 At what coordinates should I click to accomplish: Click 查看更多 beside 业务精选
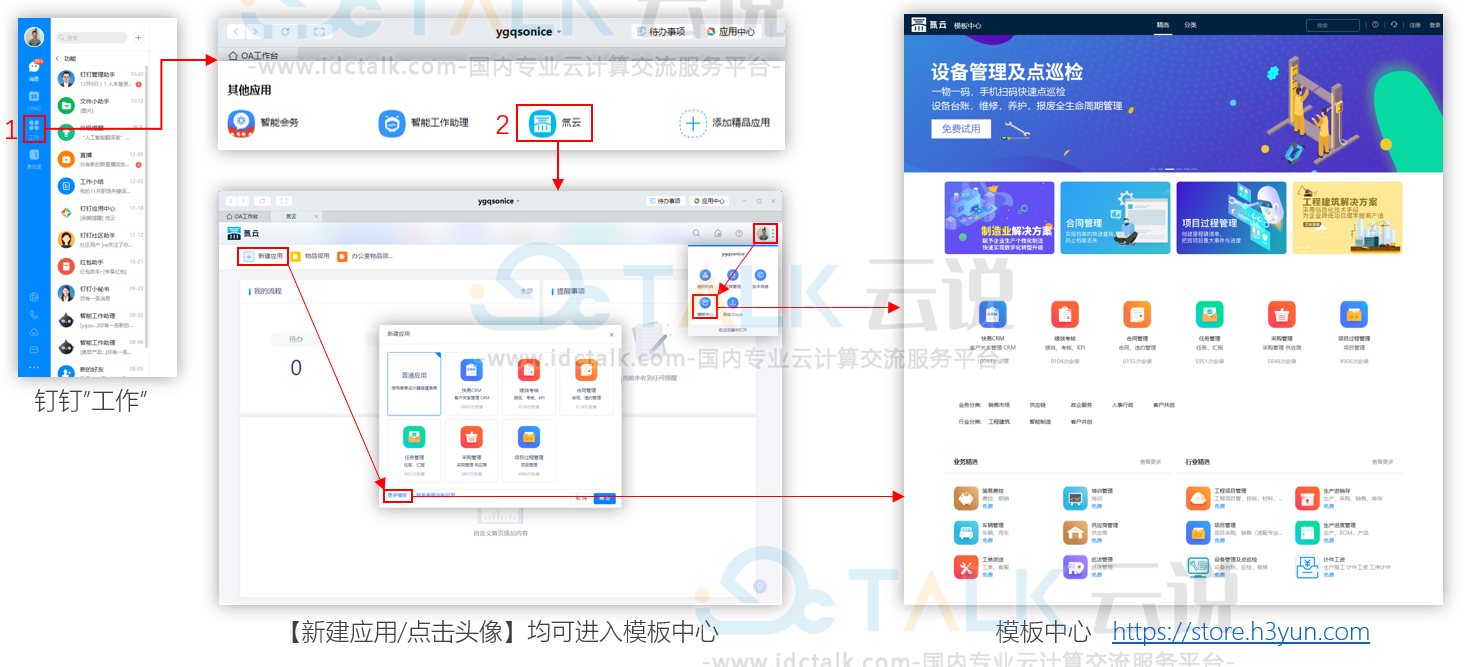tap(1150, 462)
